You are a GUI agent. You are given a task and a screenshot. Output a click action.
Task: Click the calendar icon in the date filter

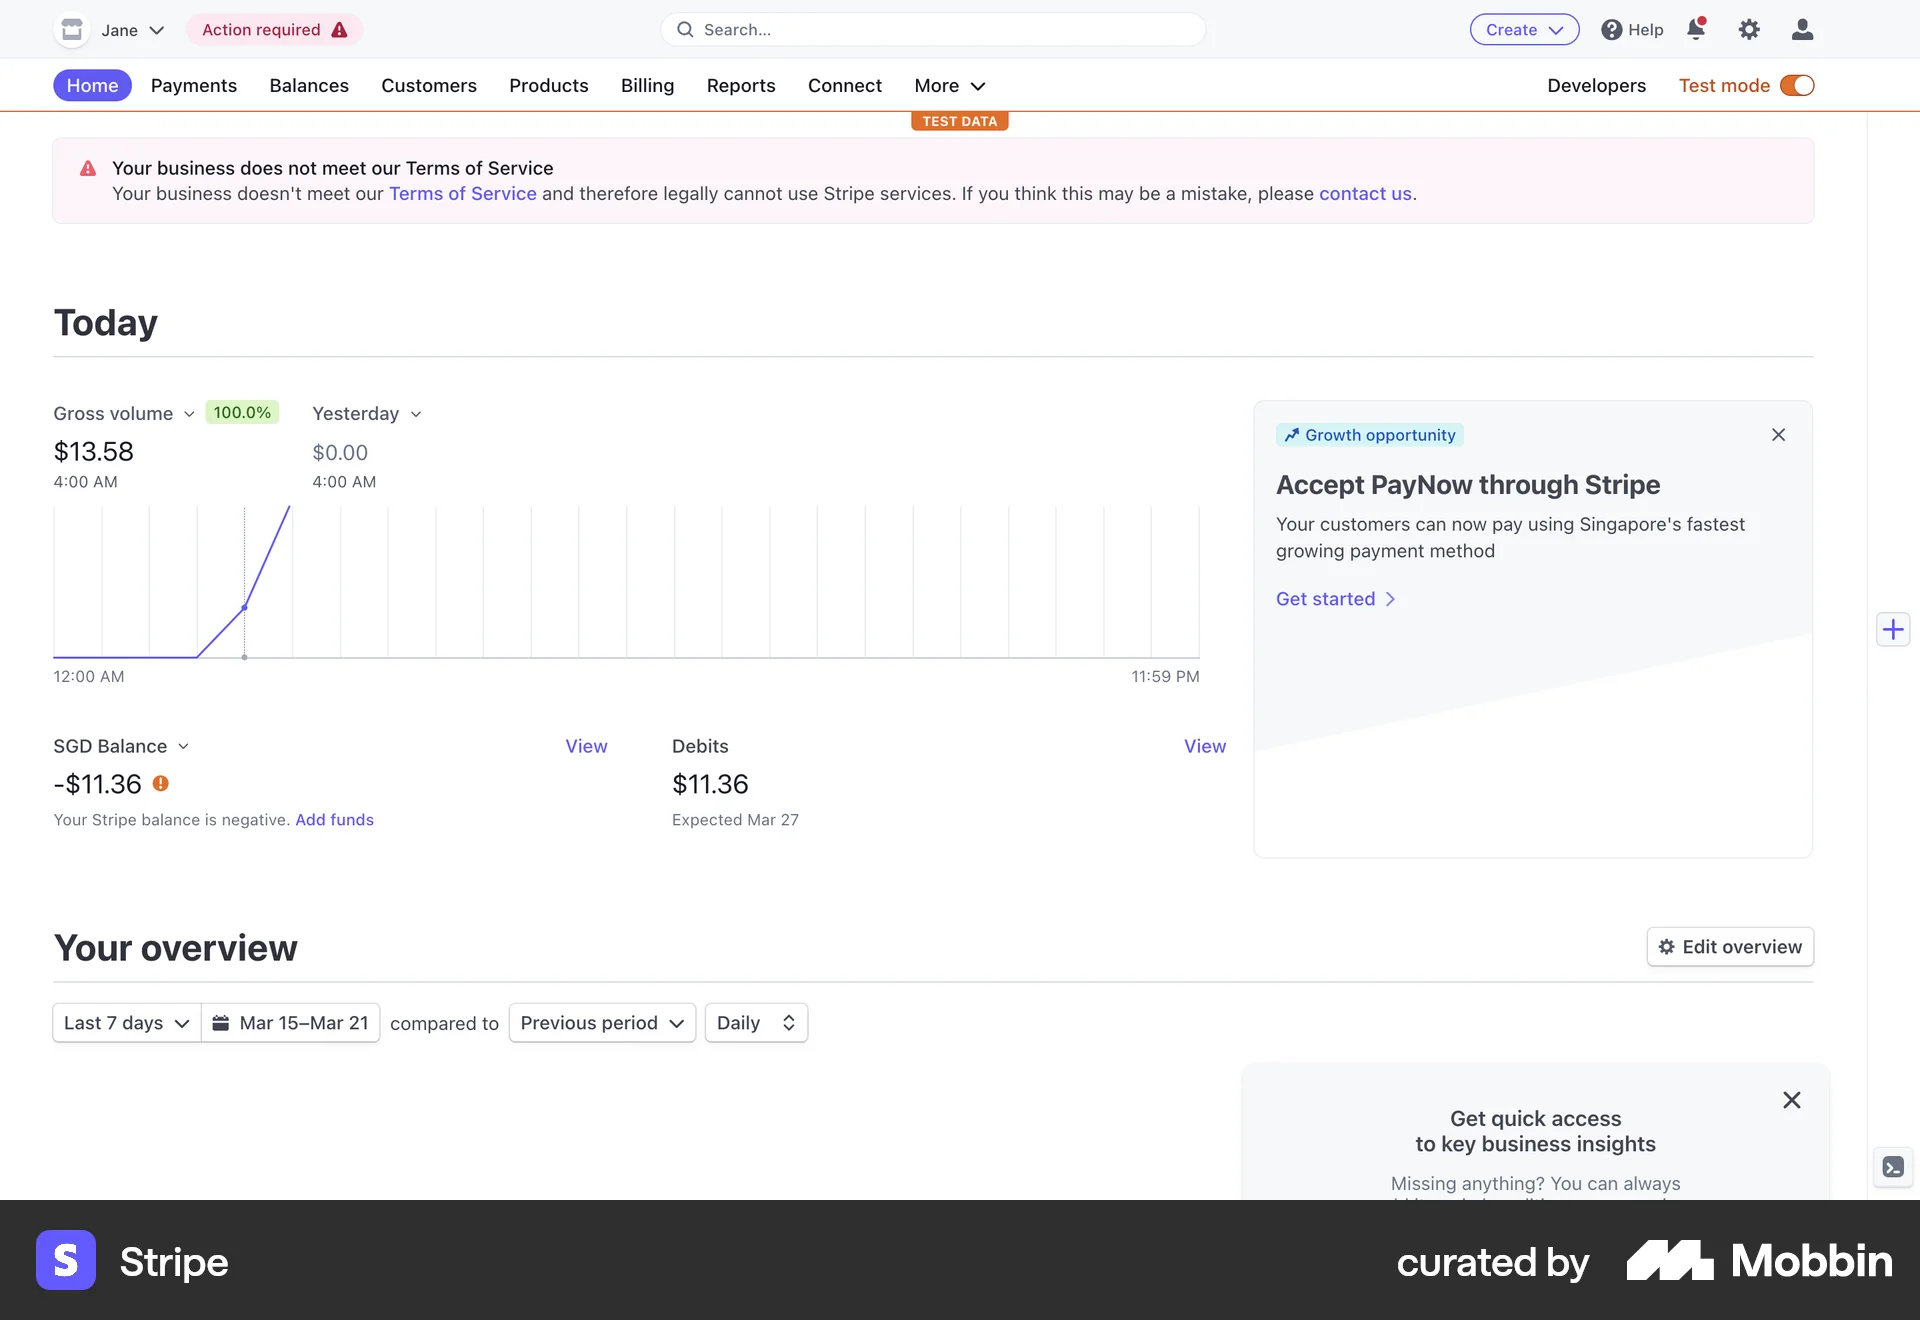tap(221, 1022)
